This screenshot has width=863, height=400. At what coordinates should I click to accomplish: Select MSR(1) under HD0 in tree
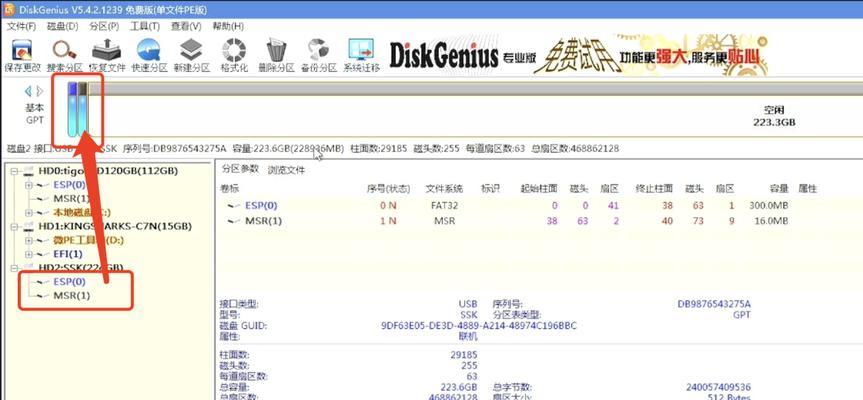71,199
